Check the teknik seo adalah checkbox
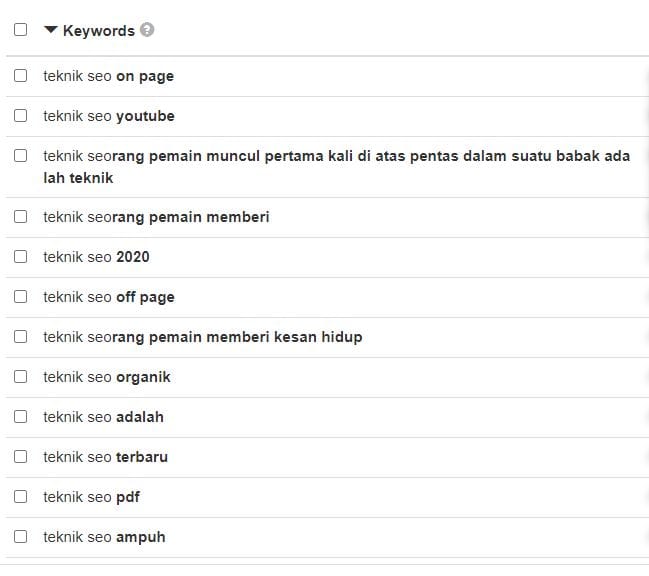 coord(21,417)
